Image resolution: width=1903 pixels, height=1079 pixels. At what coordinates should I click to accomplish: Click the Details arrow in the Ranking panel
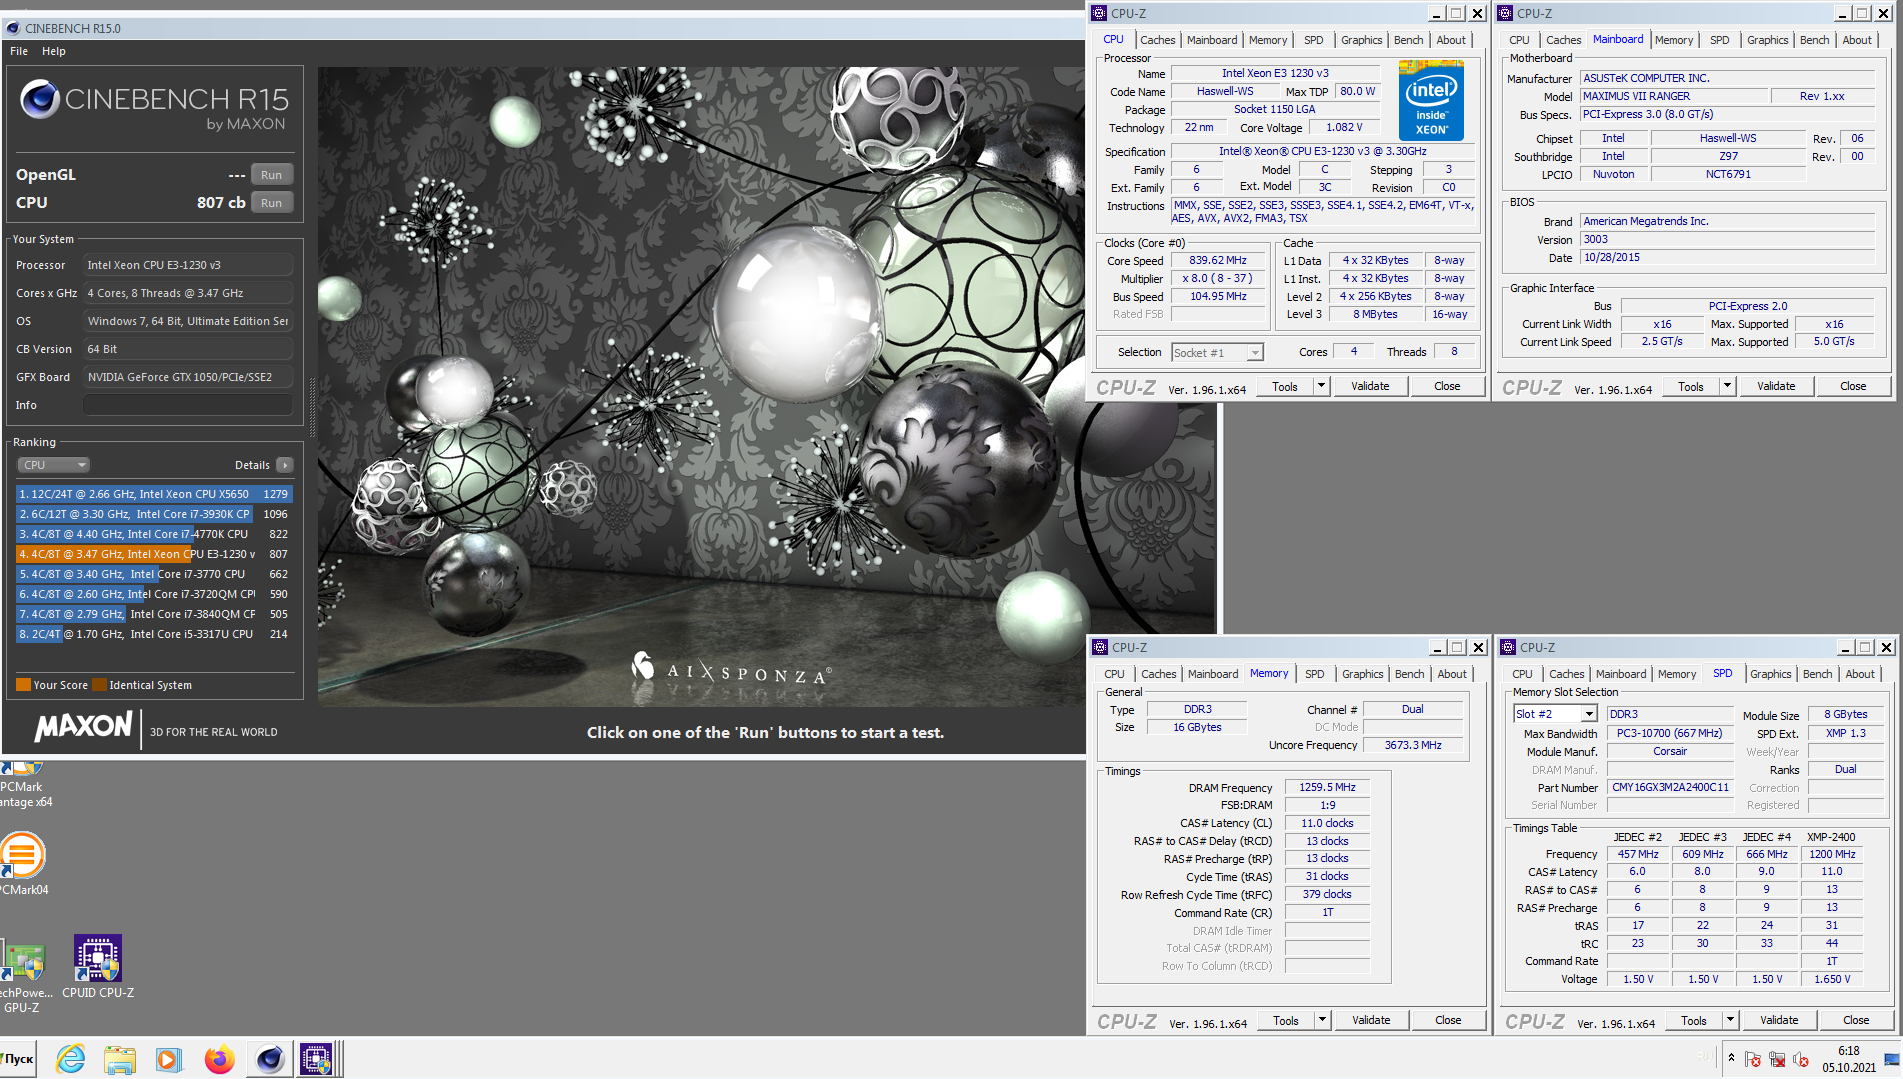(285, 465)
